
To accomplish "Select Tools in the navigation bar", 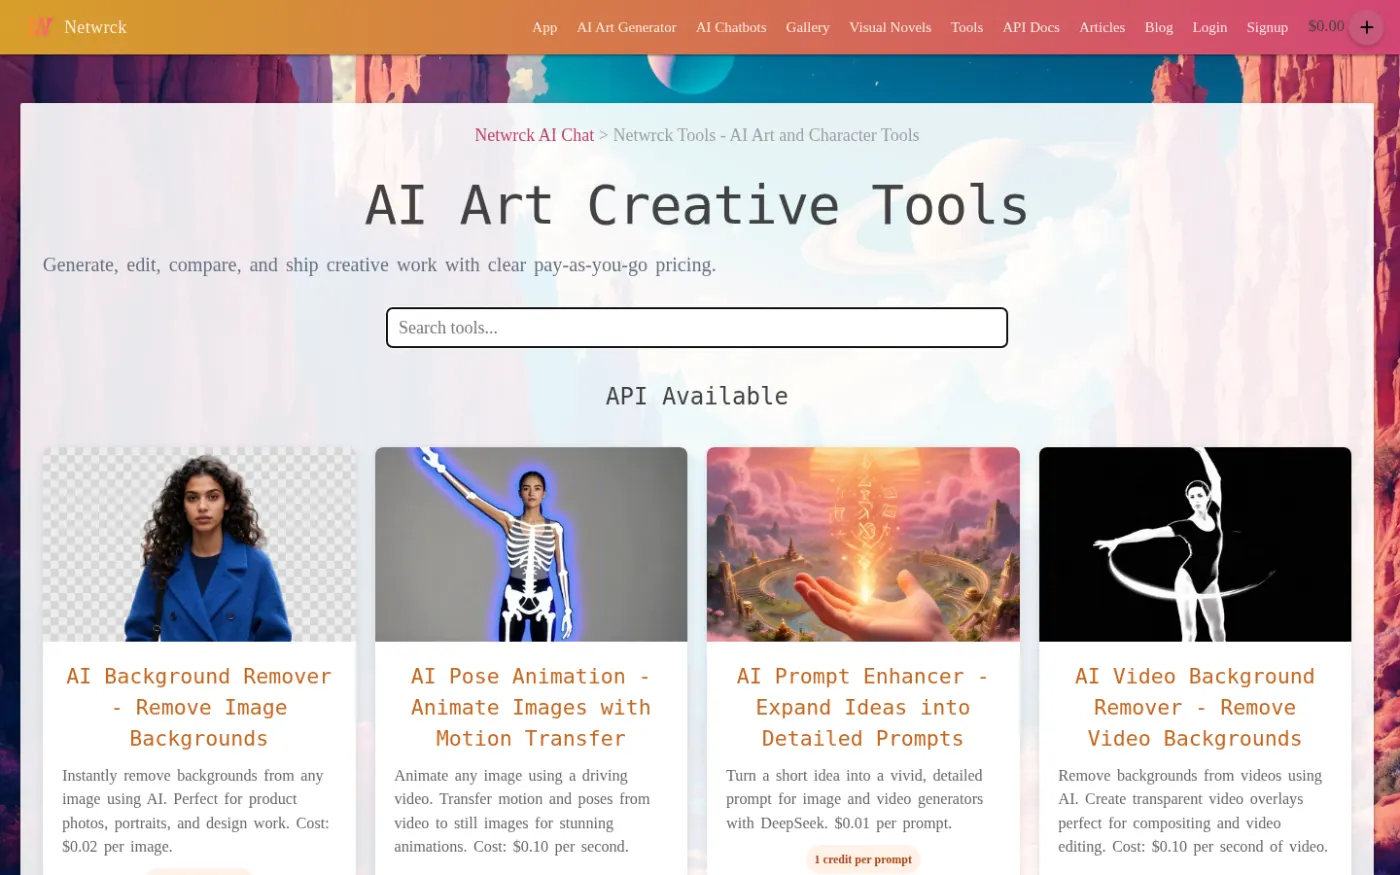I will pyautogui.click(x=966, y=27).
